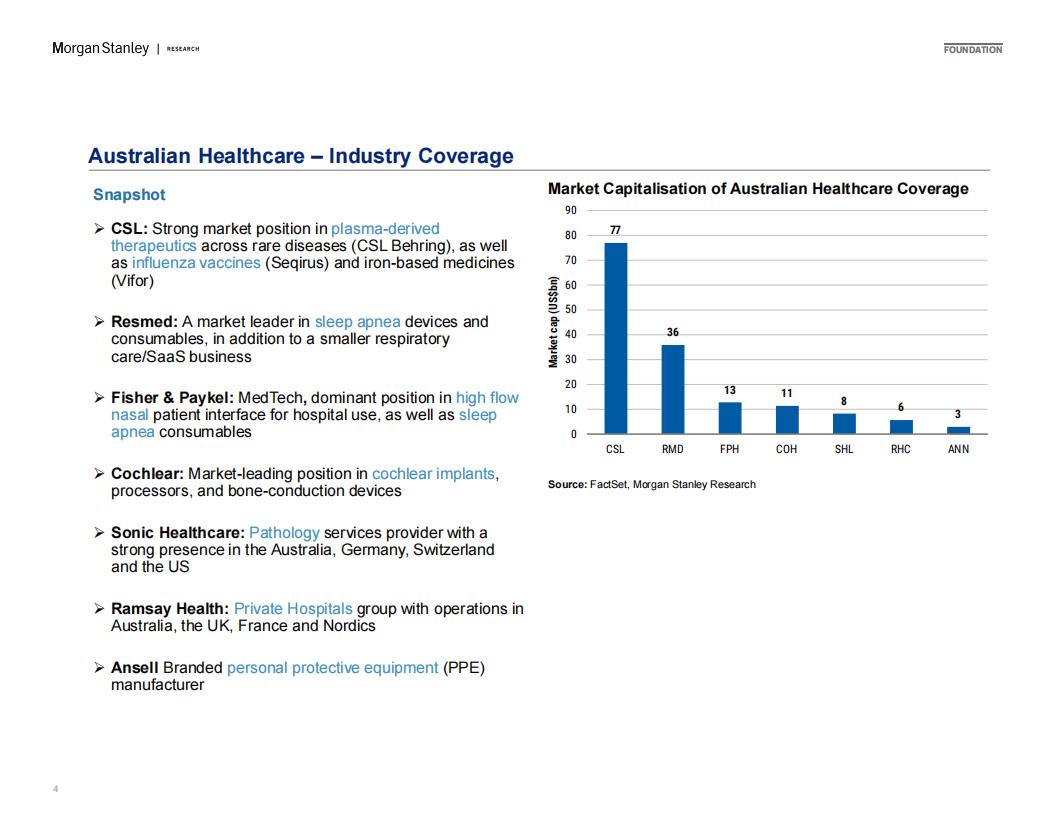Click the 'Source: FactSet, Morgan Stanley Research' note
This screenshot has height=816, width=1056.
coord(652,485)
